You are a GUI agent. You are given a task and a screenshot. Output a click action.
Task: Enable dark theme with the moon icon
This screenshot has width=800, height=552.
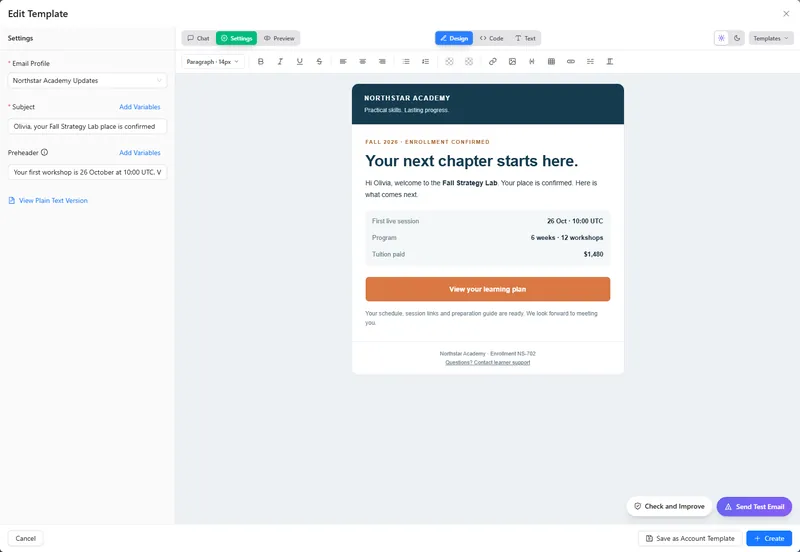pyautogui.click(x=737, y=38)
